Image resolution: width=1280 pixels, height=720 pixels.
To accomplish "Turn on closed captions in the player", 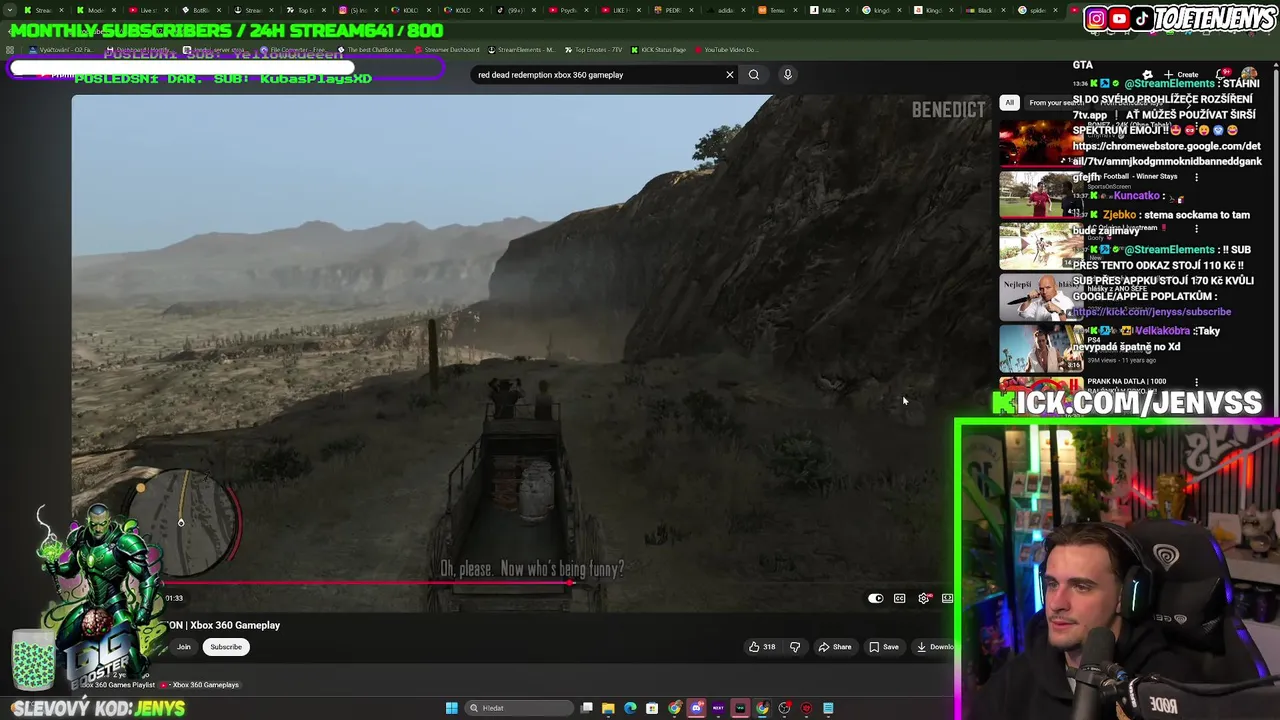I will (899, 599).
